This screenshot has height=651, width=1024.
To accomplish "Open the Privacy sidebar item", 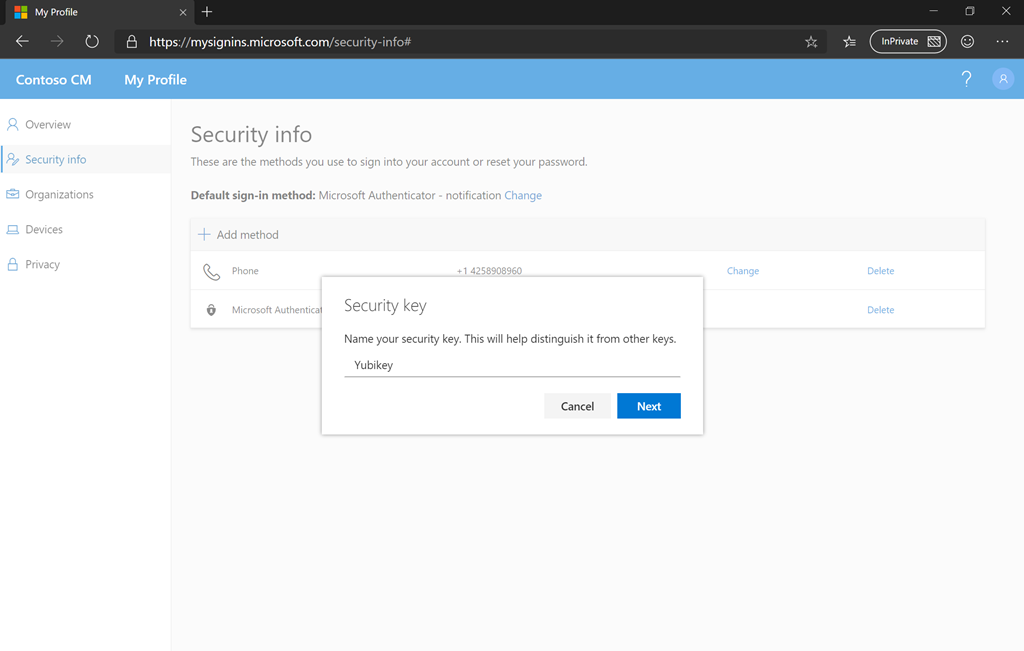I will 42,265.
